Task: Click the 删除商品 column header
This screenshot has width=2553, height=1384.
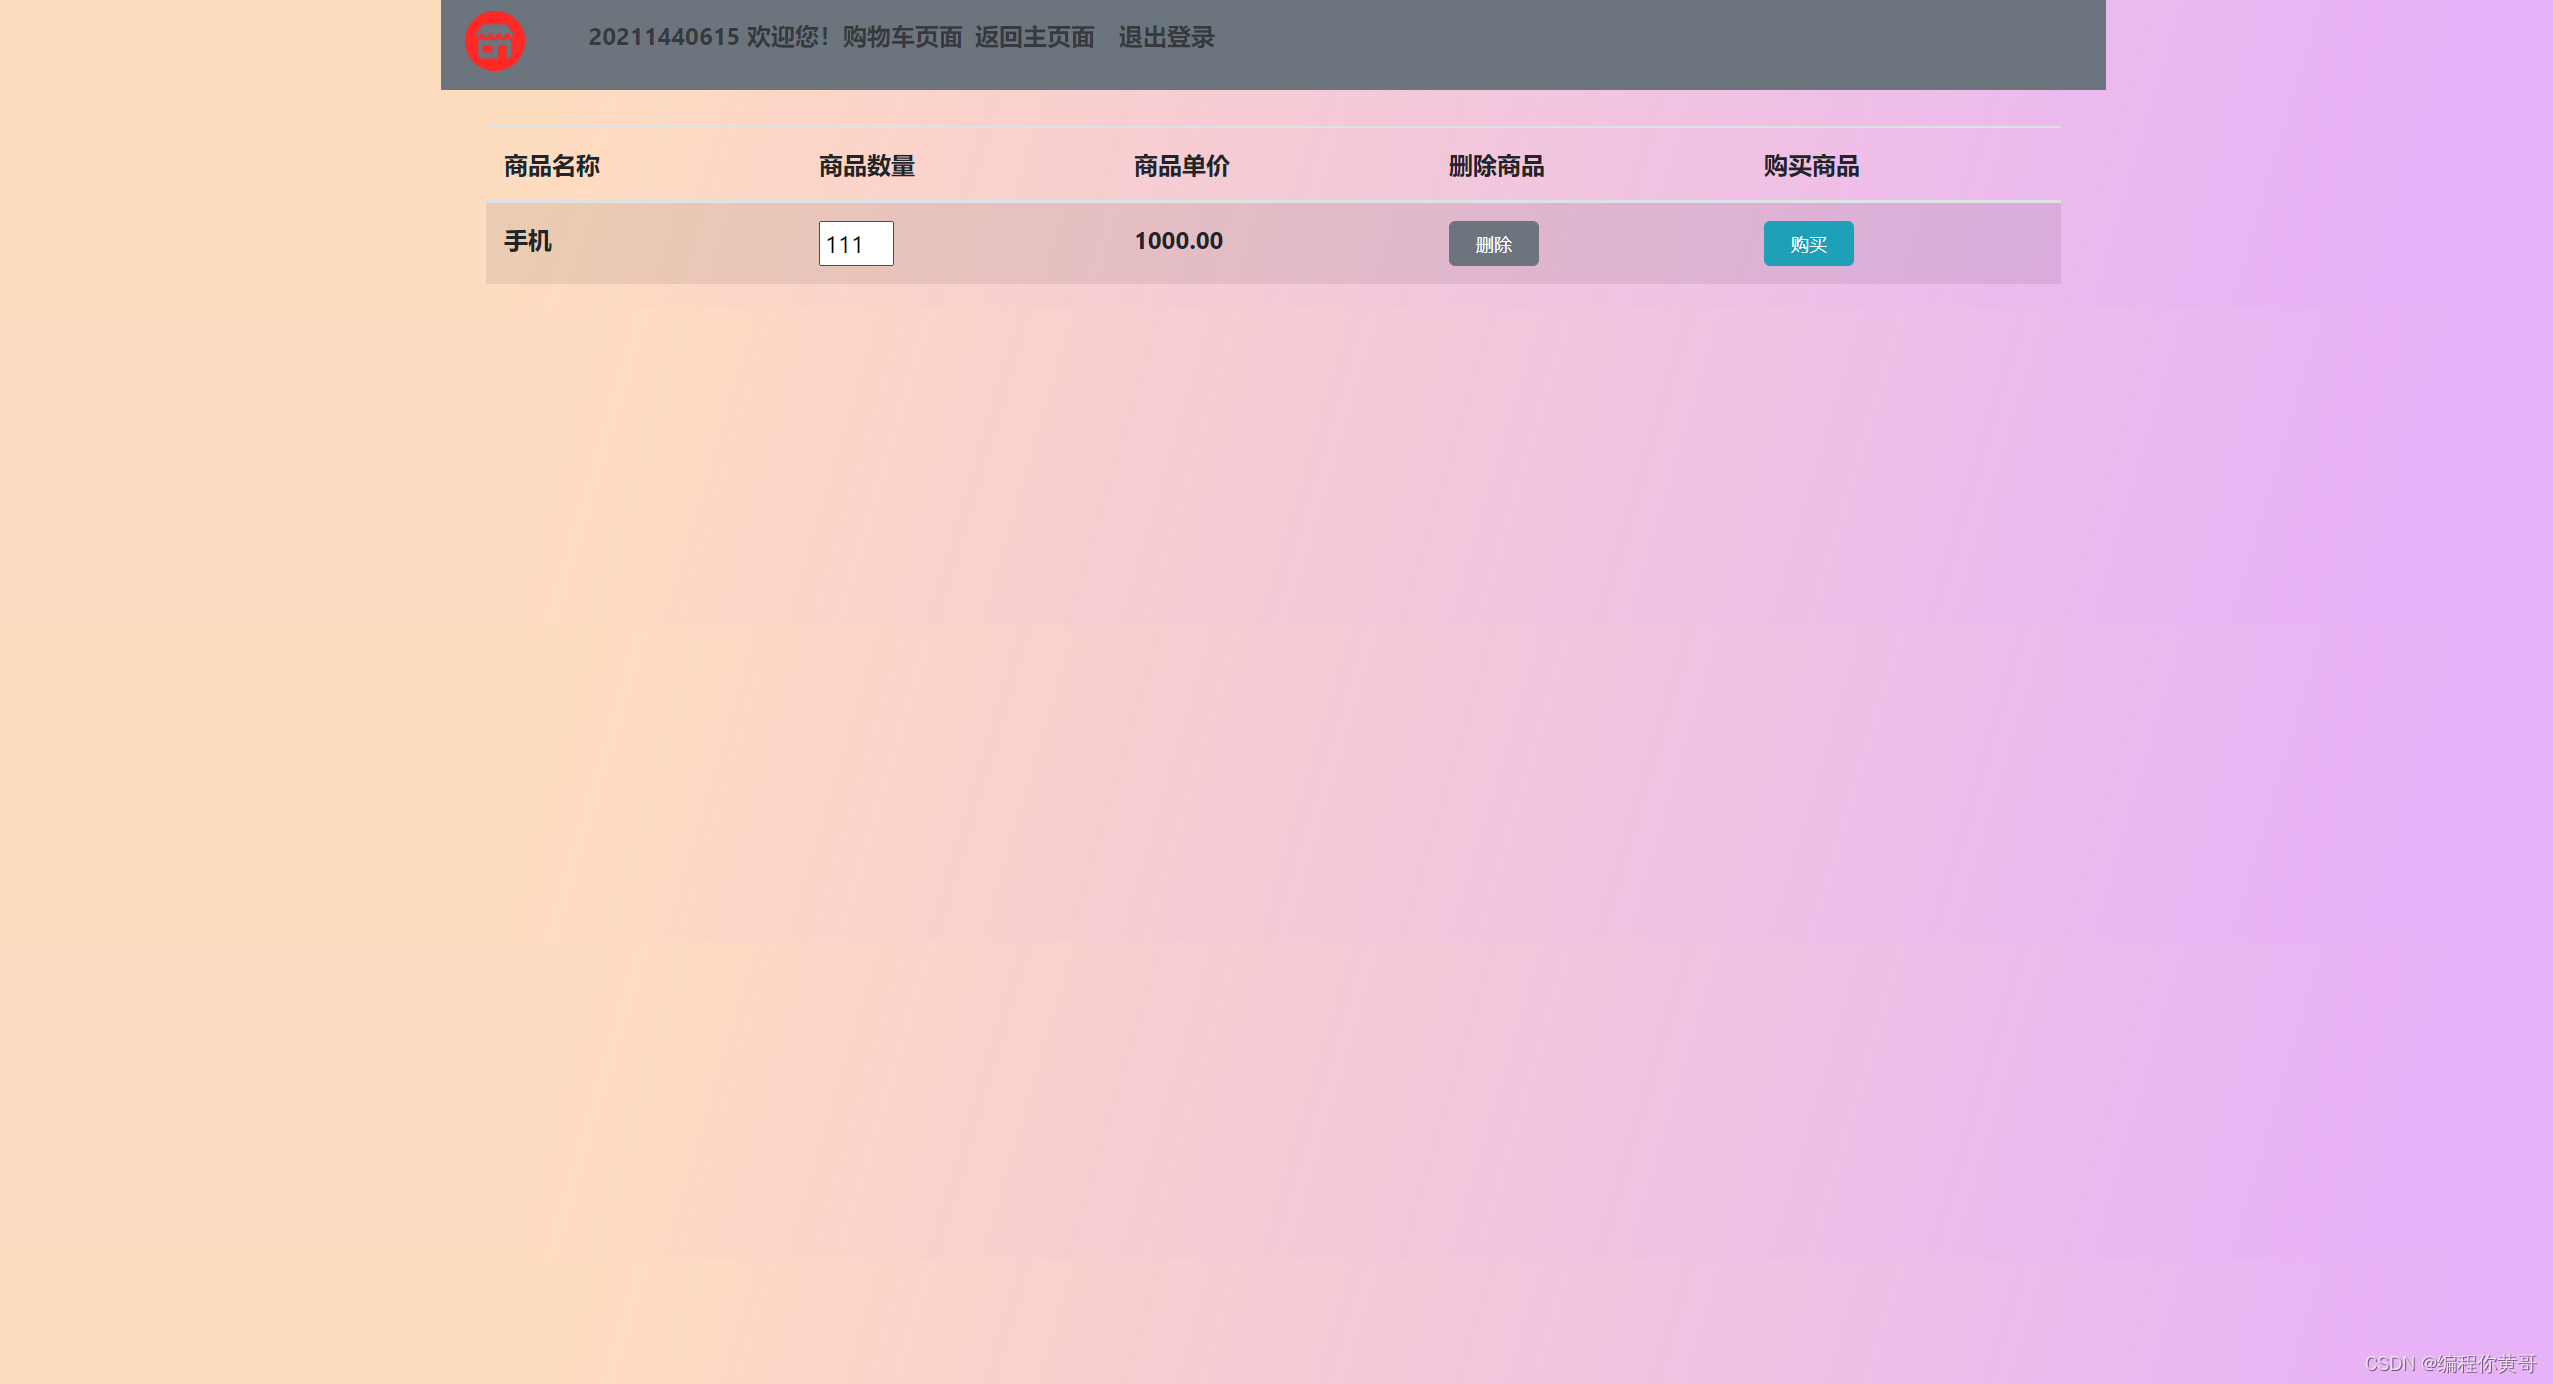Action: coord(1496,166)
